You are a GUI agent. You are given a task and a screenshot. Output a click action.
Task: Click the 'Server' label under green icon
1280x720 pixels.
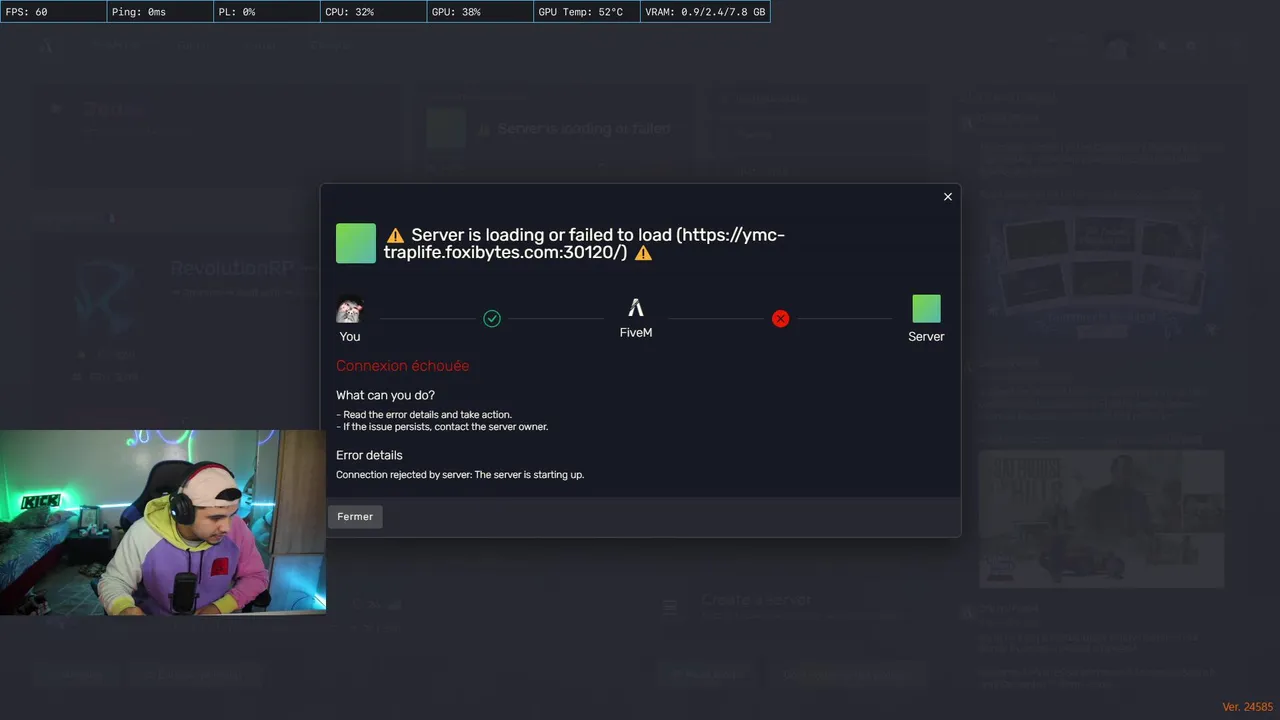point(926,337)
